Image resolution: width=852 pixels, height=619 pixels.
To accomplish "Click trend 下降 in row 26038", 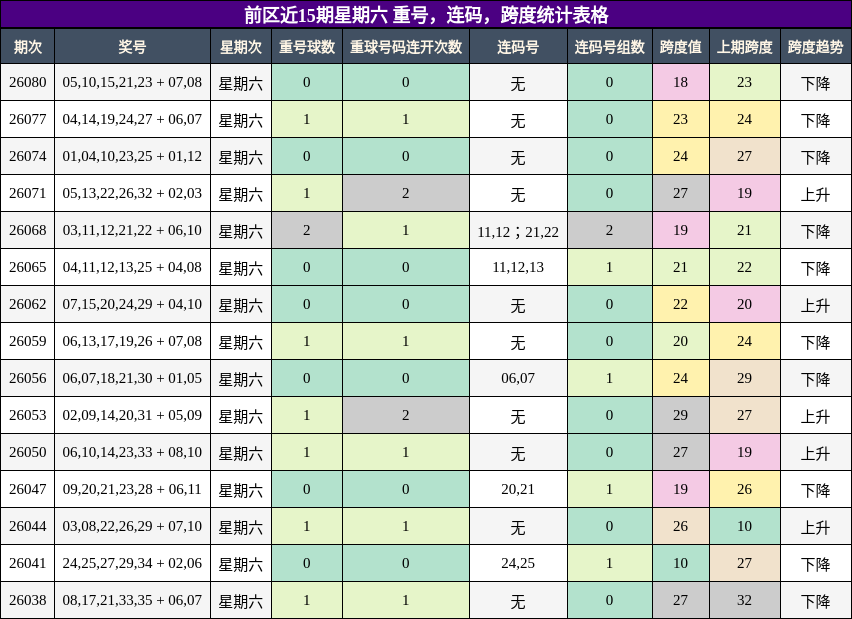I will click(x=815, y=601).
